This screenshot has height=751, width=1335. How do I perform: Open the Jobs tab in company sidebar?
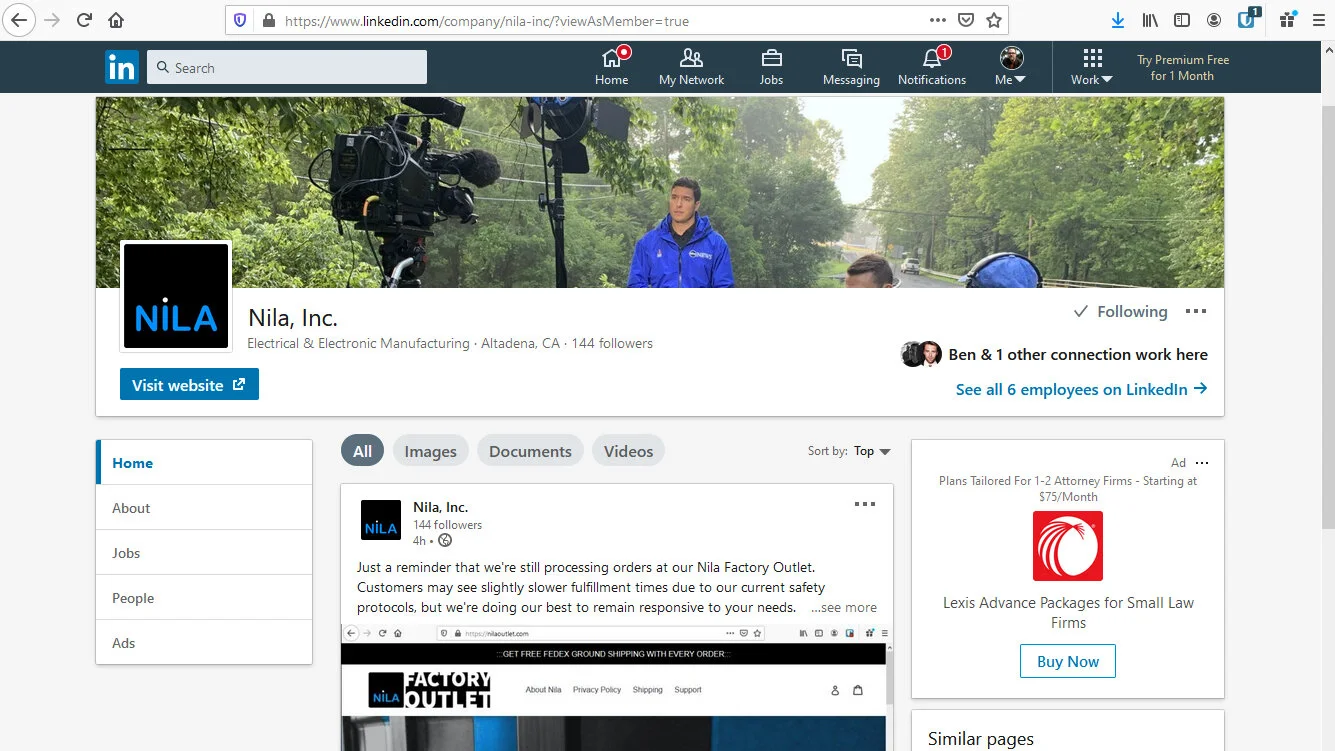[x=204, y=553]
